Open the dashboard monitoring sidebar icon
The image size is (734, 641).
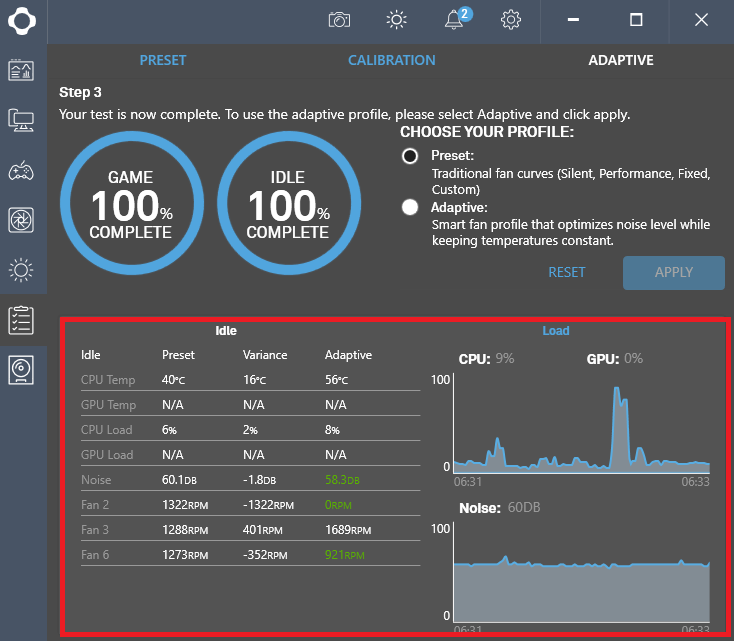(21, 70)
